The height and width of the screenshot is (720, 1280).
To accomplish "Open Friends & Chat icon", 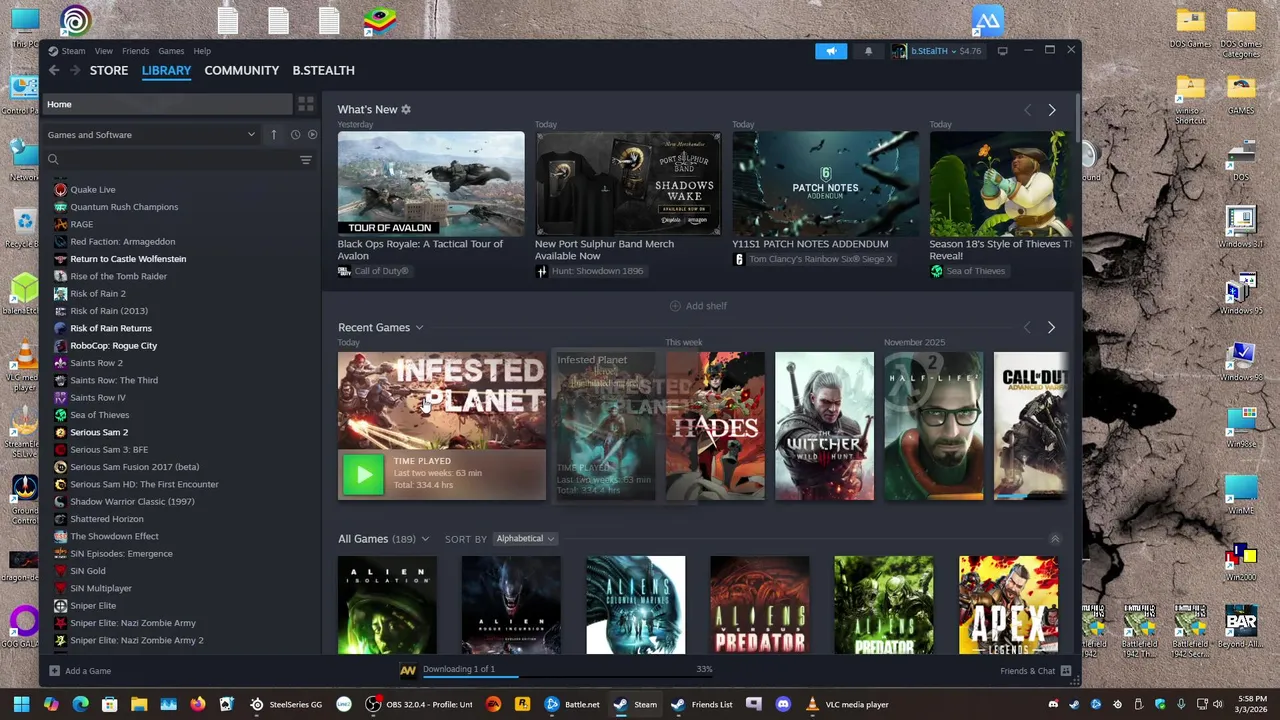I will point(1066,671).
